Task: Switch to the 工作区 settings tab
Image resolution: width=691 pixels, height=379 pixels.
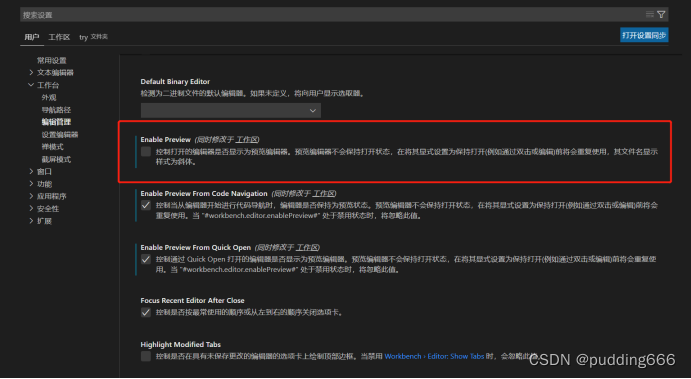Action: pyautogui.click(x=59, y=37)
